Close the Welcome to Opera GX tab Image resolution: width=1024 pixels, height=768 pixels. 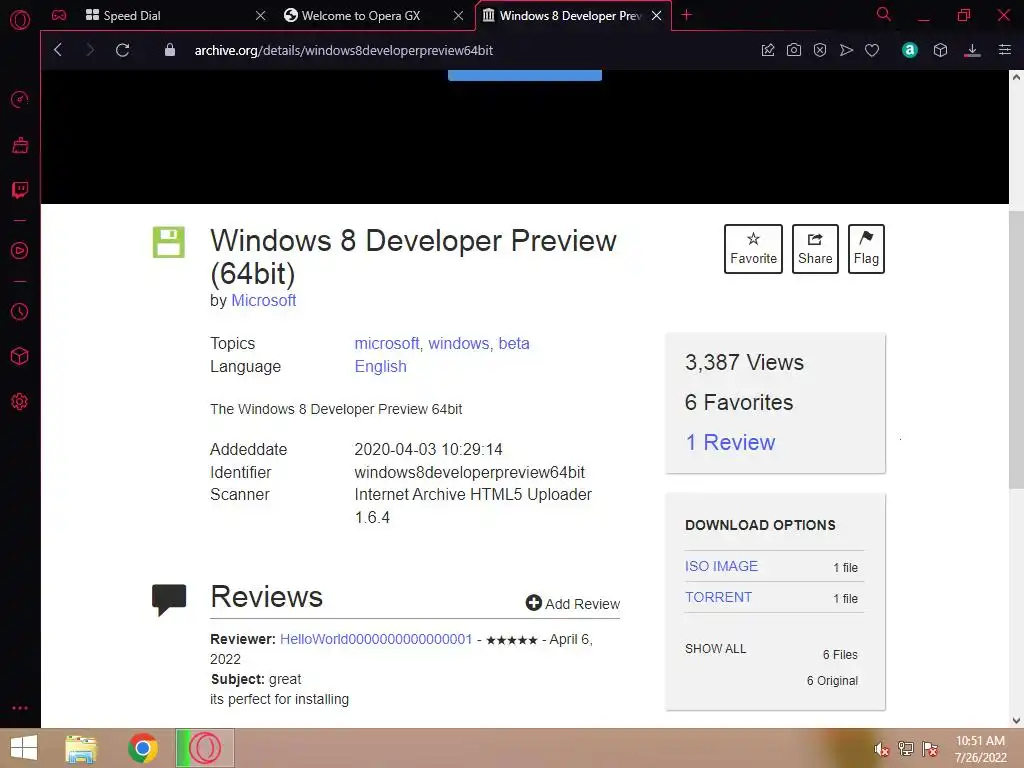pyautogui.click(x=458, y=16)
